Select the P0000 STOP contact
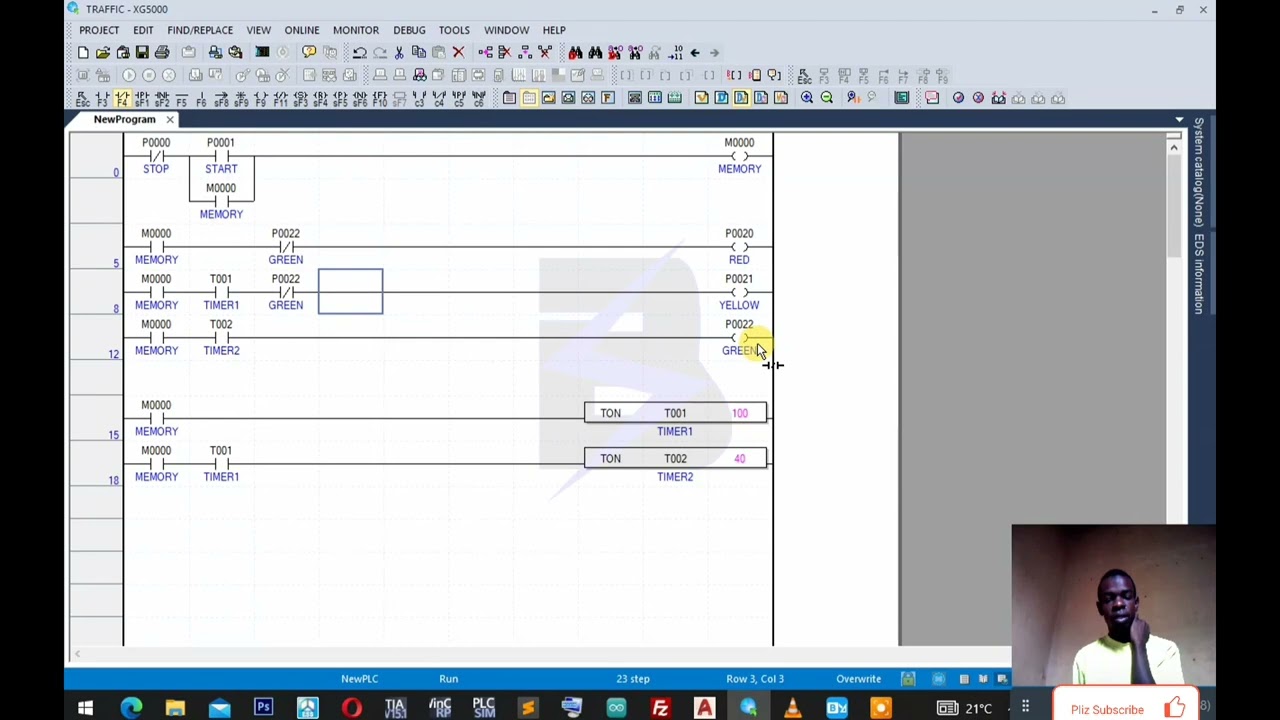This screenshot has height=720, width=1280. click(x=156, y=156)
